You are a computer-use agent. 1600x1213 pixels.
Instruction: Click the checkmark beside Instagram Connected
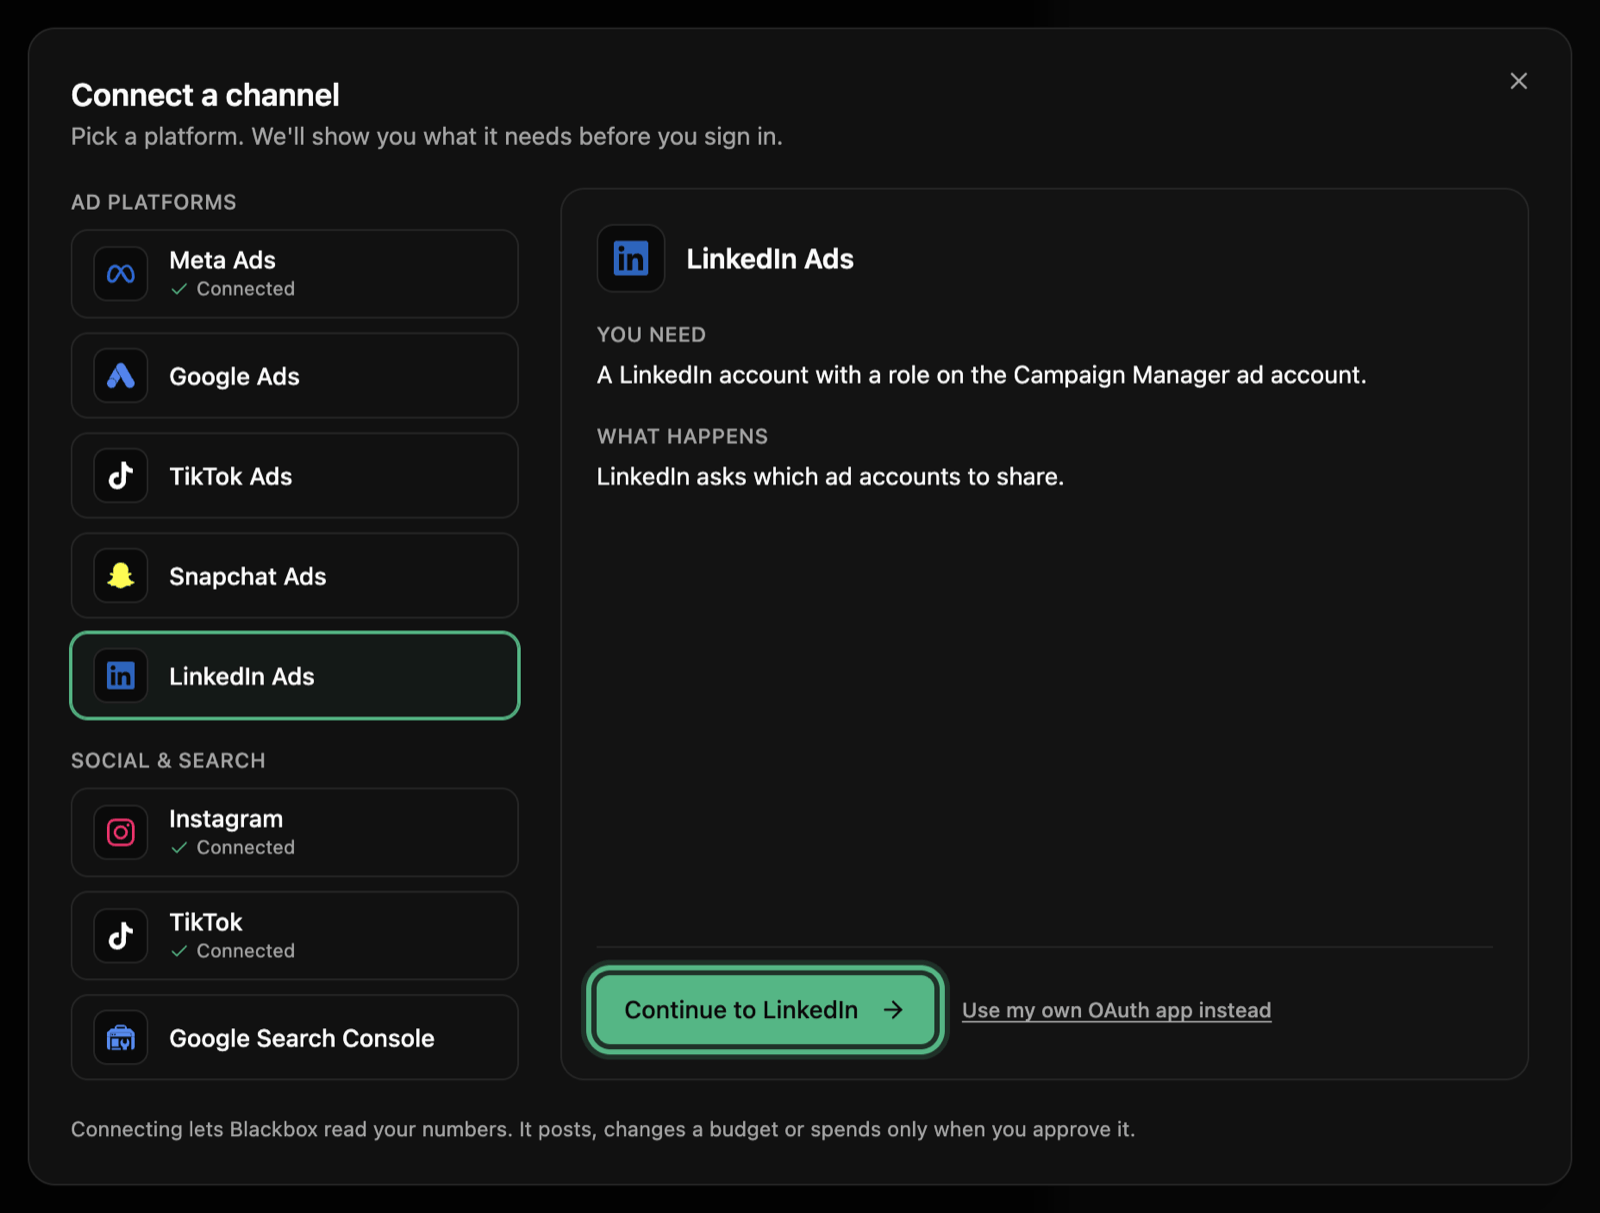179,848
